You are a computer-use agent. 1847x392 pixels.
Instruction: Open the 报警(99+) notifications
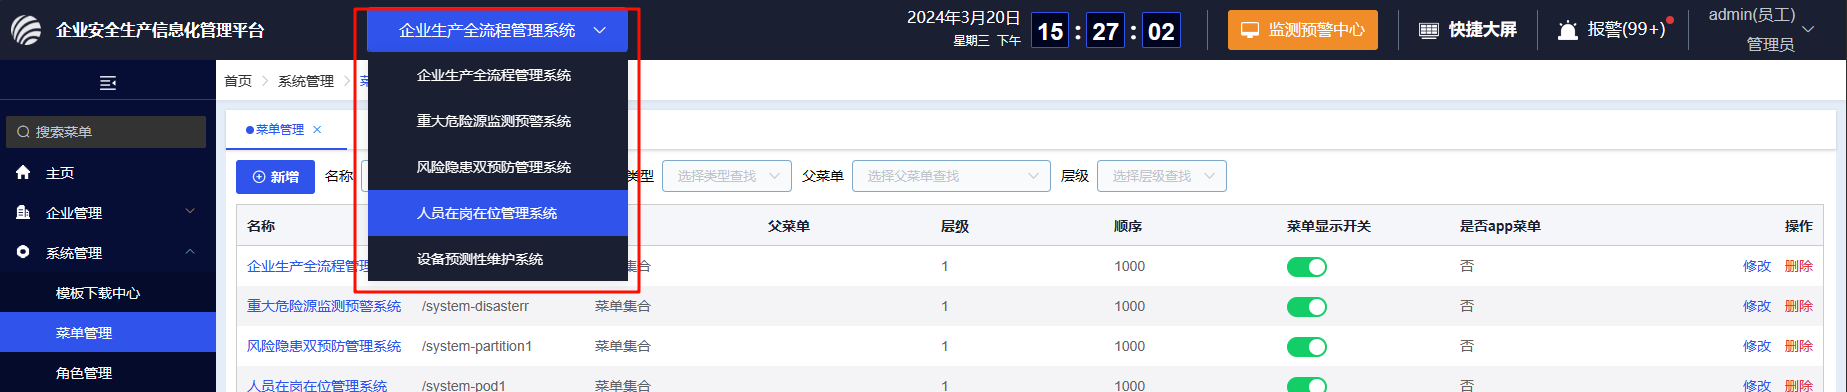click(1615, 30)
